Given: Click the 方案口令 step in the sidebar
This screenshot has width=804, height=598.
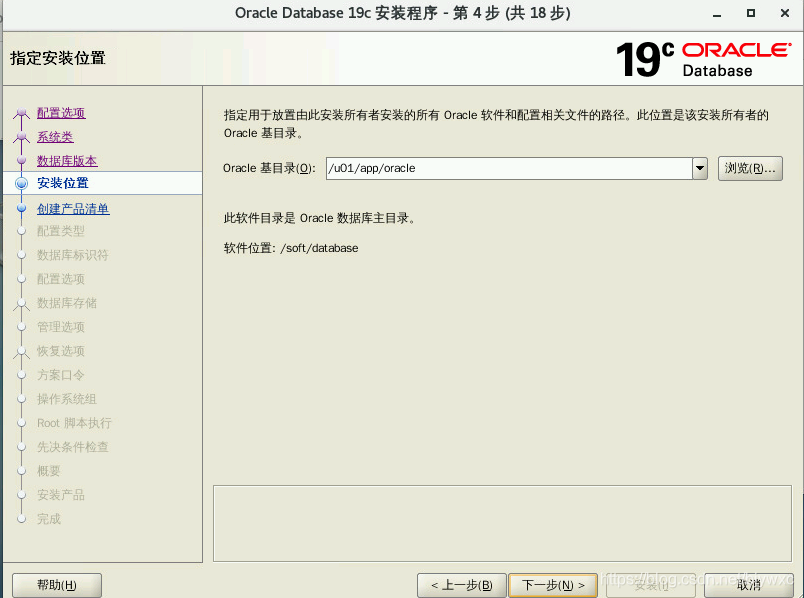Looking at the screenshot, I should coord(61,375).
